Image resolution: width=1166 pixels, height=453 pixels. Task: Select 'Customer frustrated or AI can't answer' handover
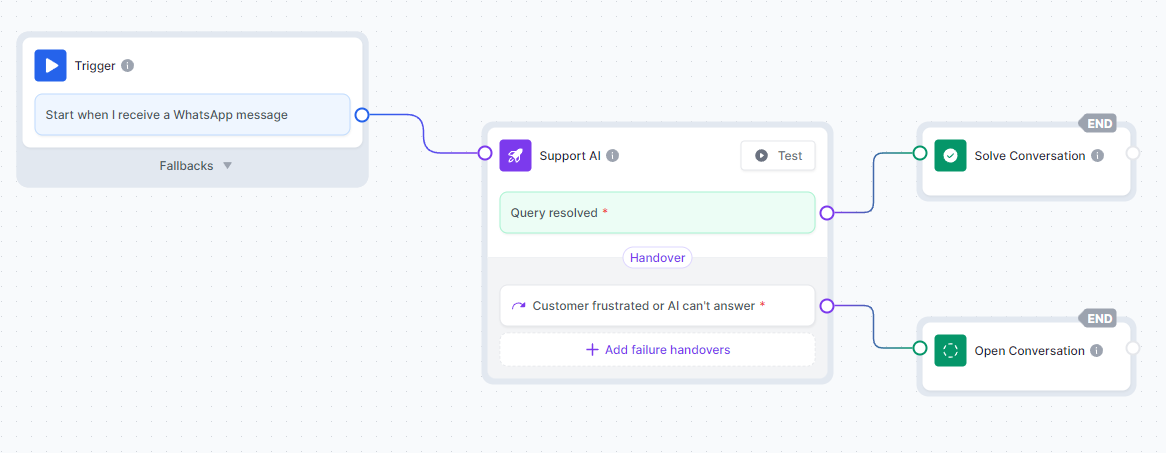[657, 306]
